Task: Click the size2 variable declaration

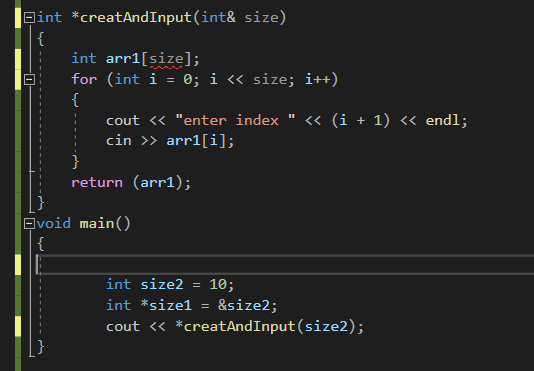Action: pyautogui.click(x=162, y=285)
